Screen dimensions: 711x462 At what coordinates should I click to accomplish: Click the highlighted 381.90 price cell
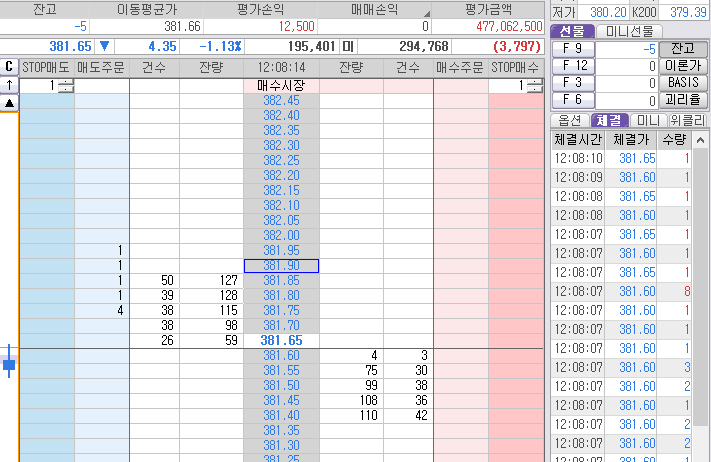pos(281,266)
